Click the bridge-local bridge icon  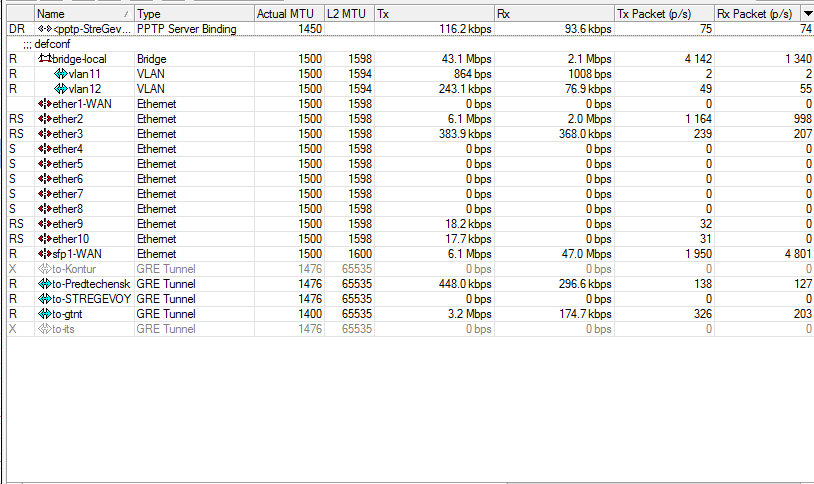click(x=45, y=59)
